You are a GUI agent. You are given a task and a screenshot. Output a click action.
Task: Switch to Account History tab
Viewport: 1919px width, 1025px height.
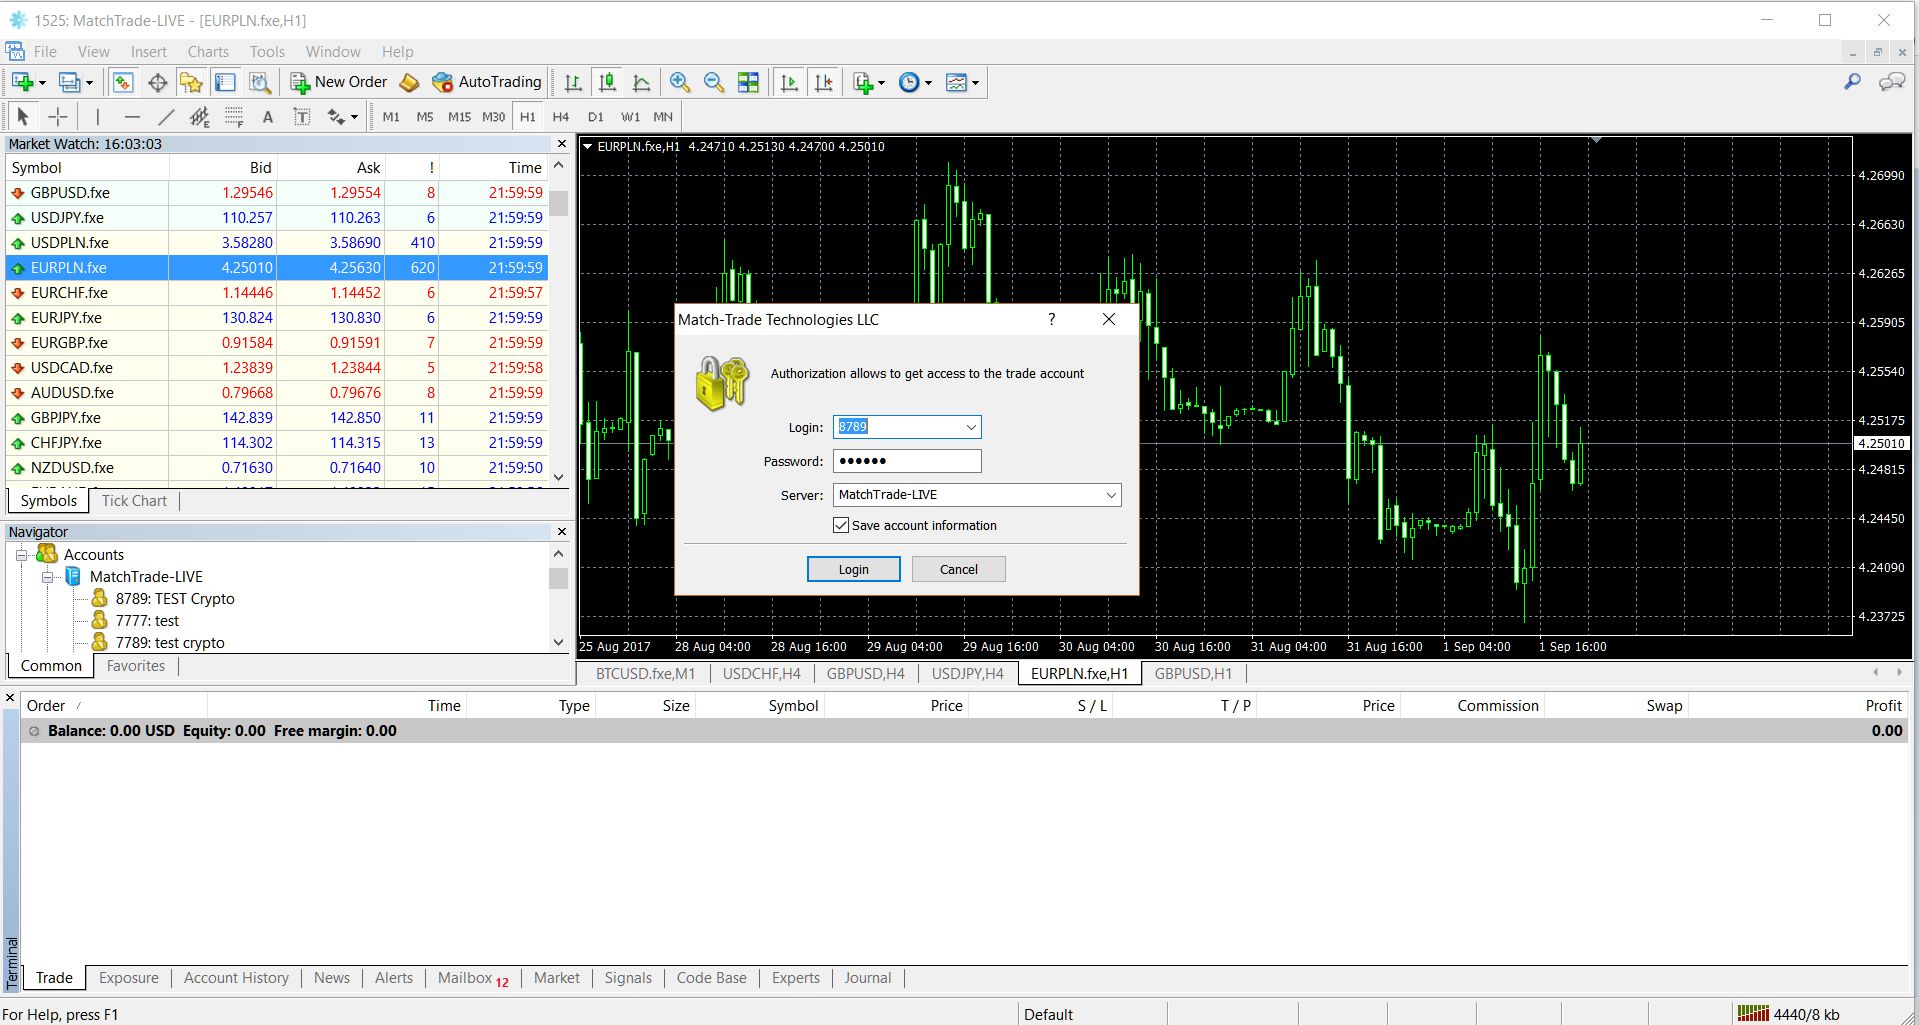pos(236,978)
